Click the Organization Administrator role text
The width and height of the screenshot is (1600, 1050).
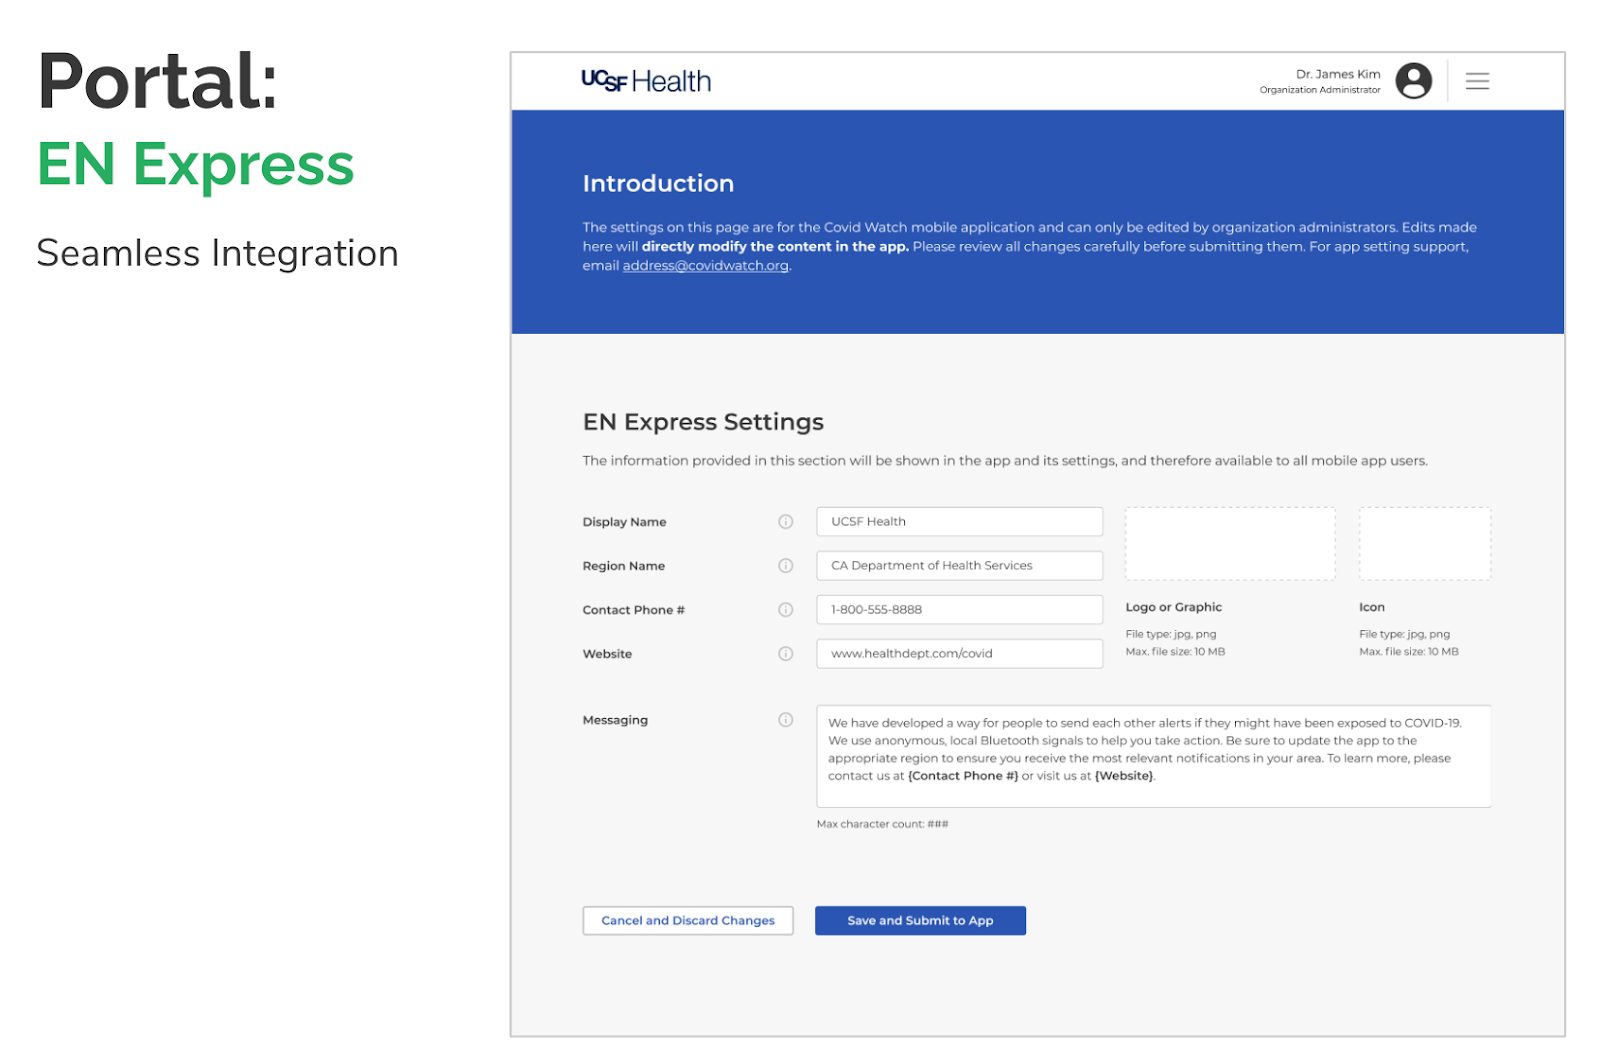tap(1320, 90)
